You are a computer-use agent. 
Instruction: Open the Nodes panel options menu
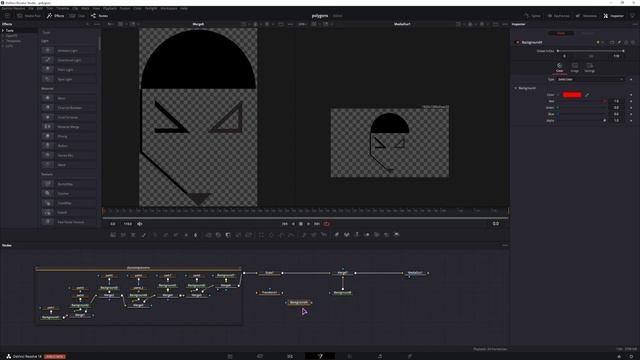point(505,245)
